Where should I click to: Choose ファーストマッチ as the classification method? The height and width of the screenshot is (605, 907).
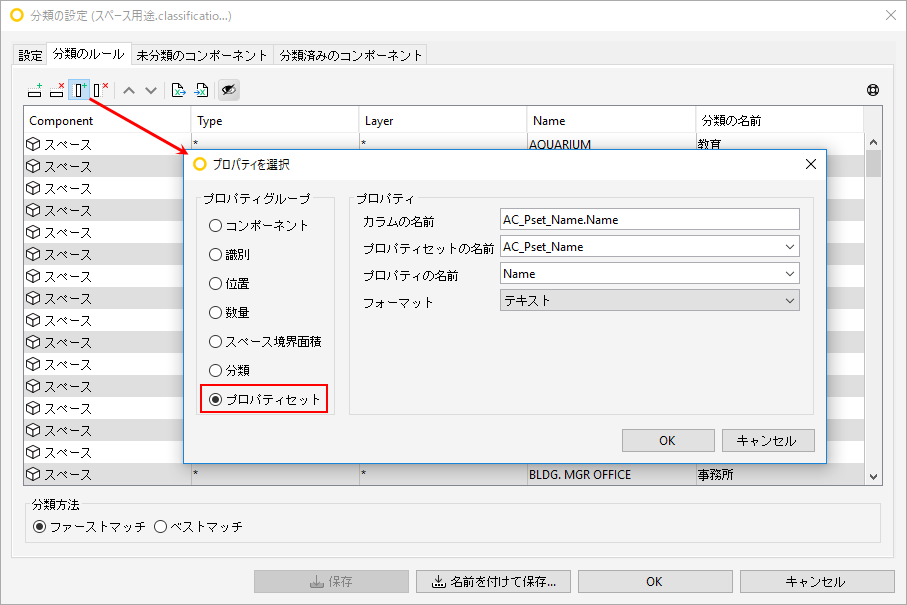pyautogui.click(x=39, y=526)
